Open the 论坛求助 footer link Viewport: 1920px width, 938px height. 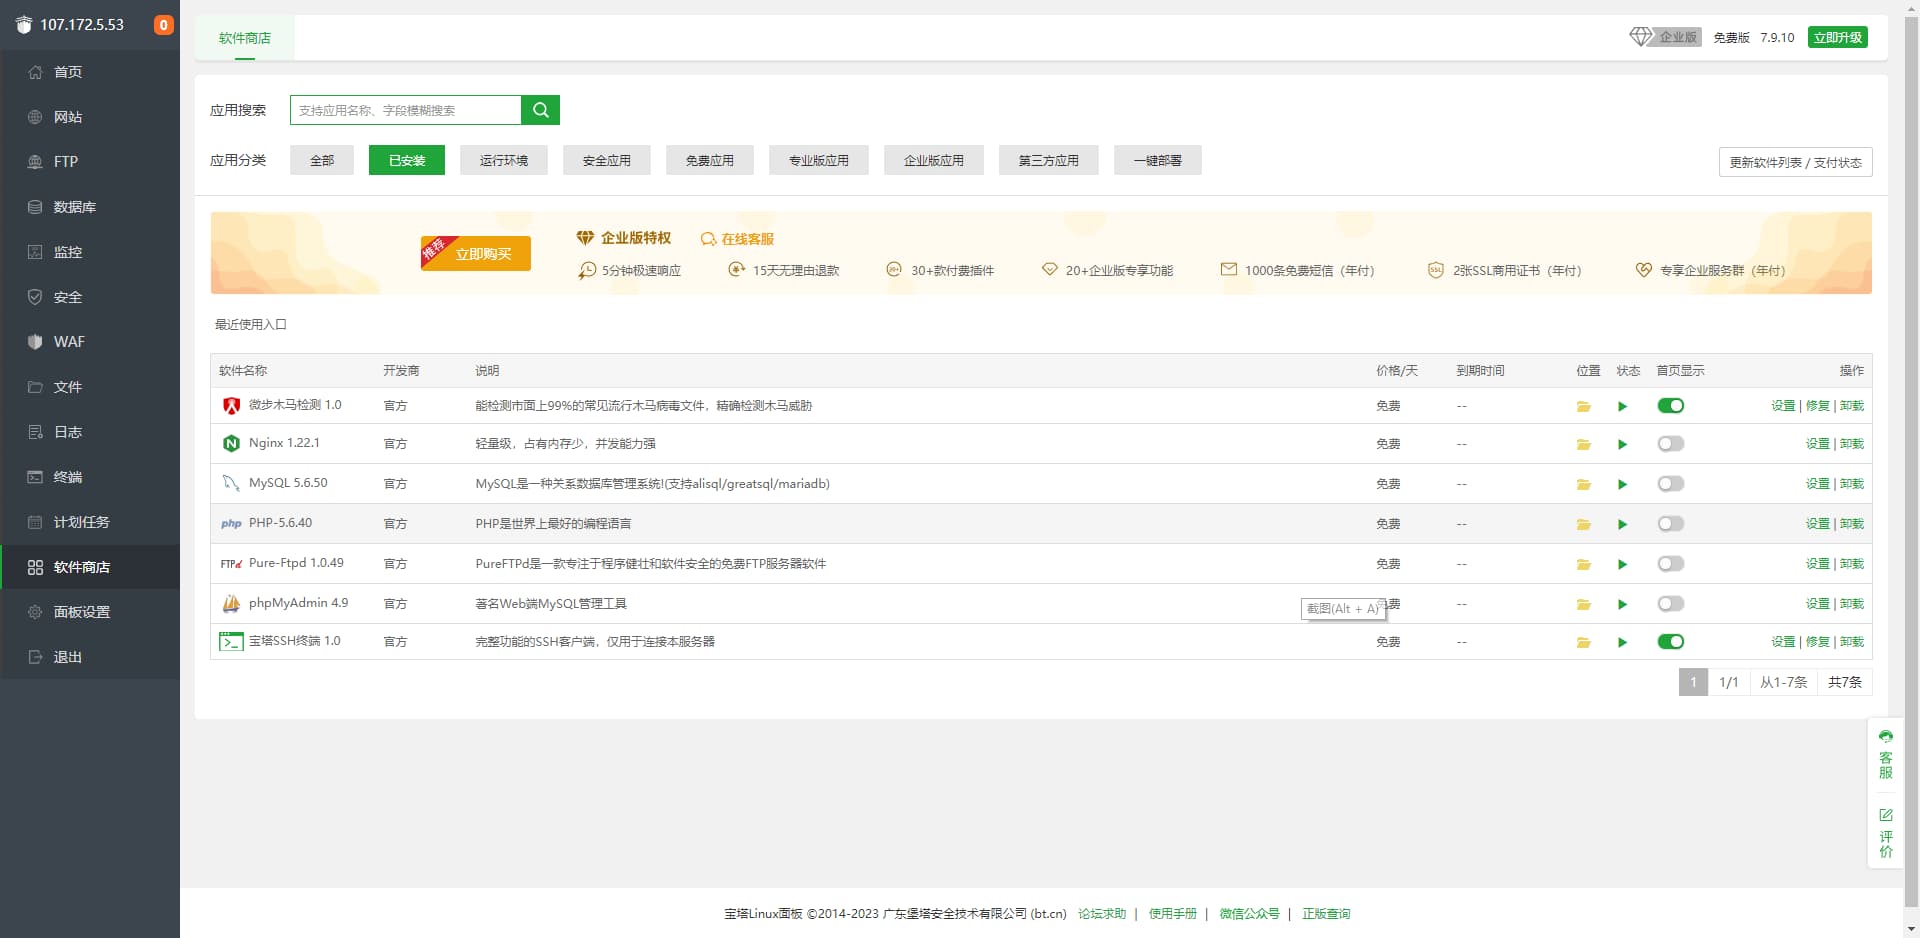[1102, 914]
